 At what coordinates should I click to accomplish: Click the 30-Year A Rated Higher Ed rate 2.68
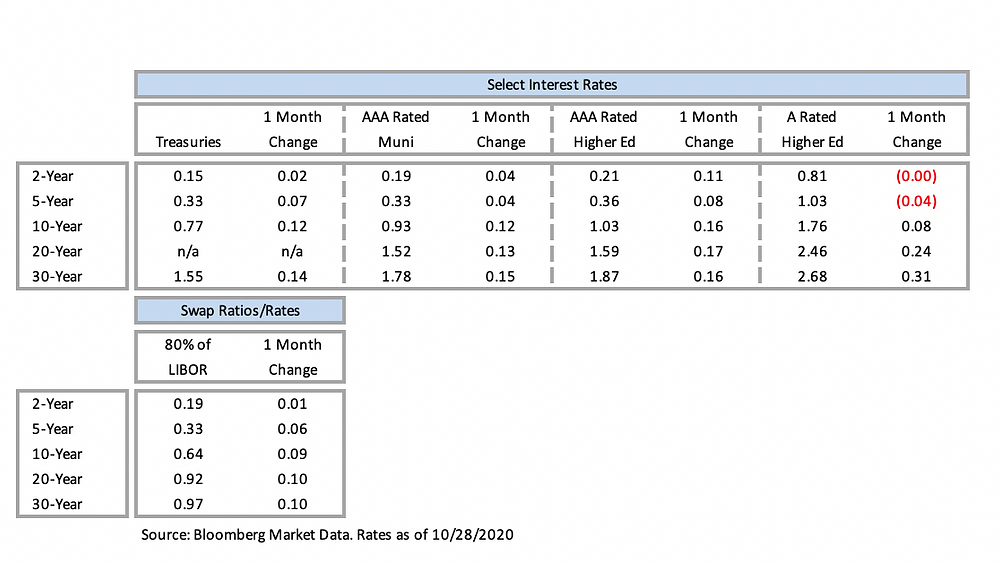click(x=812, y=277)
